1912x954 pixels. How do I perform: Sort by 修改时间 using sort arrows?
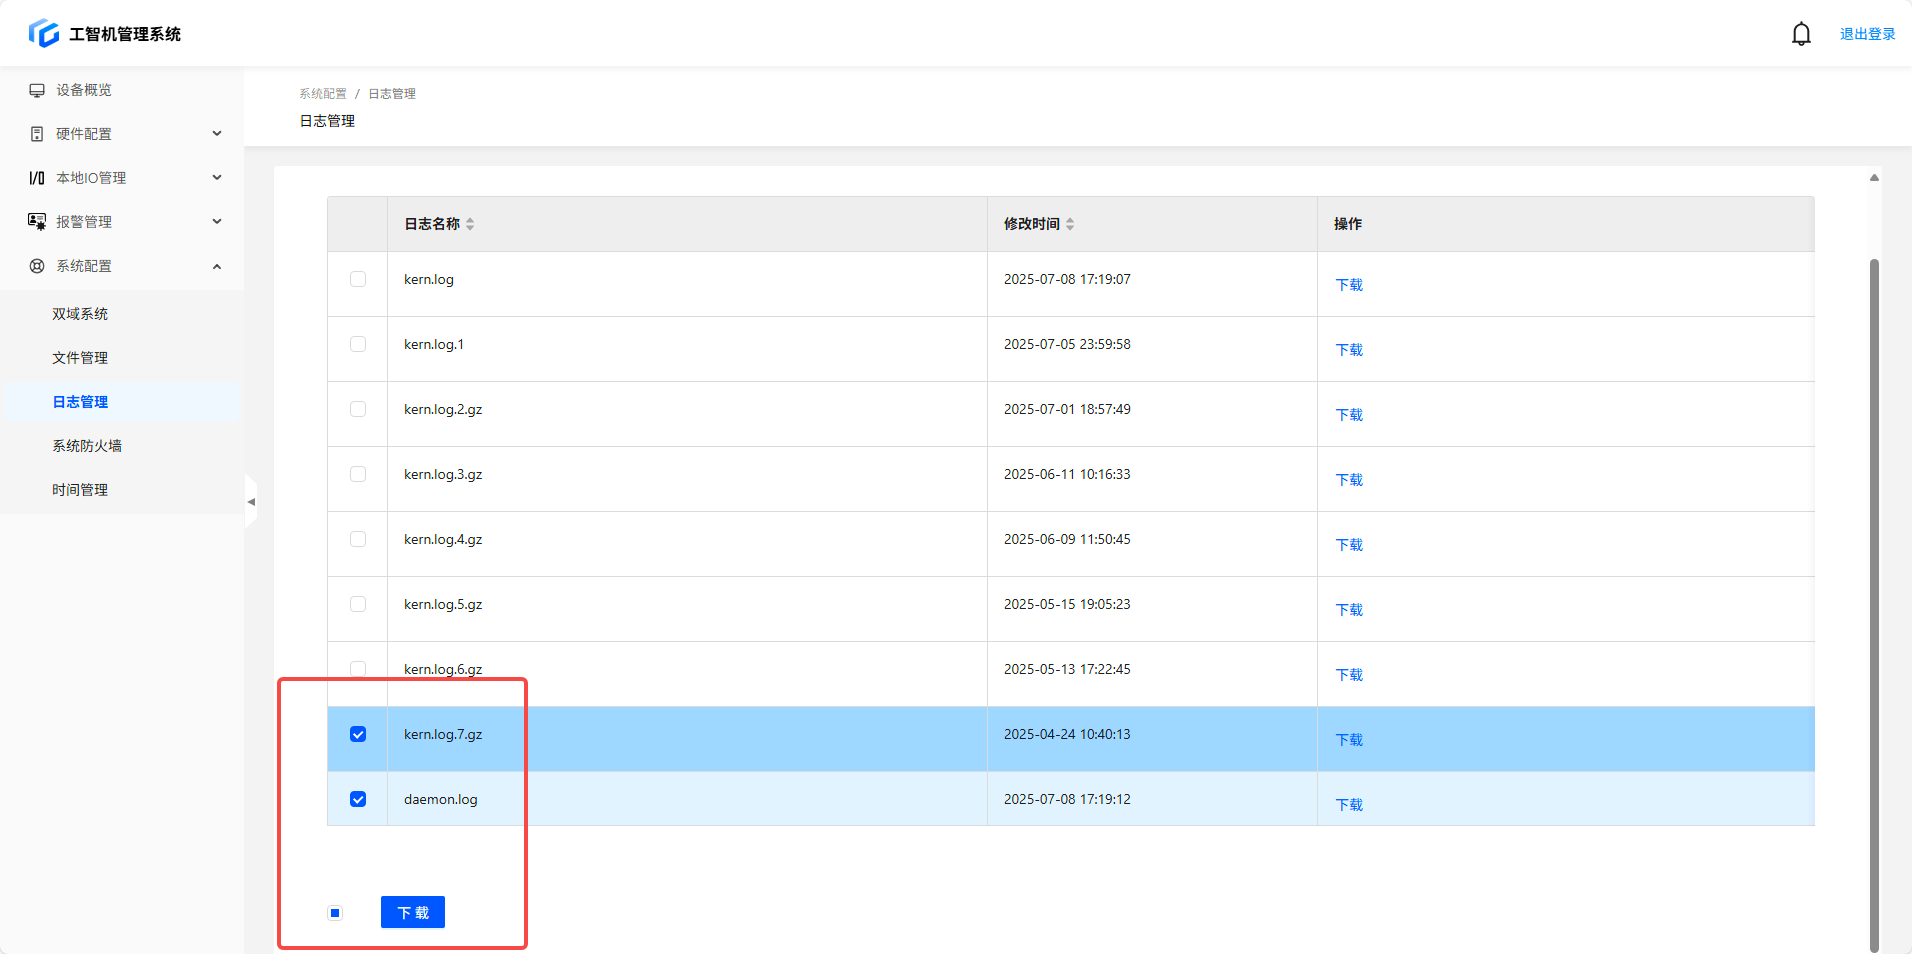(1070, 224)
